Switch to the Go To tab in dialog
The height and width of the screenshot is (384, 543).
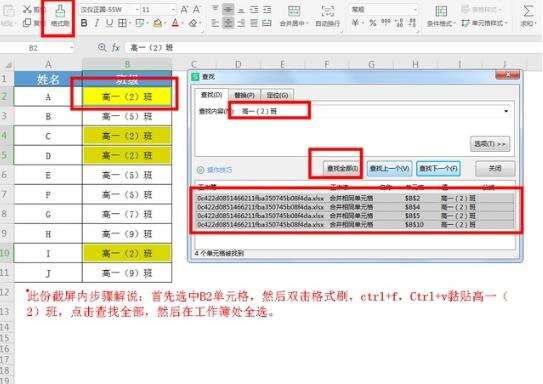[x=277, y=95]
